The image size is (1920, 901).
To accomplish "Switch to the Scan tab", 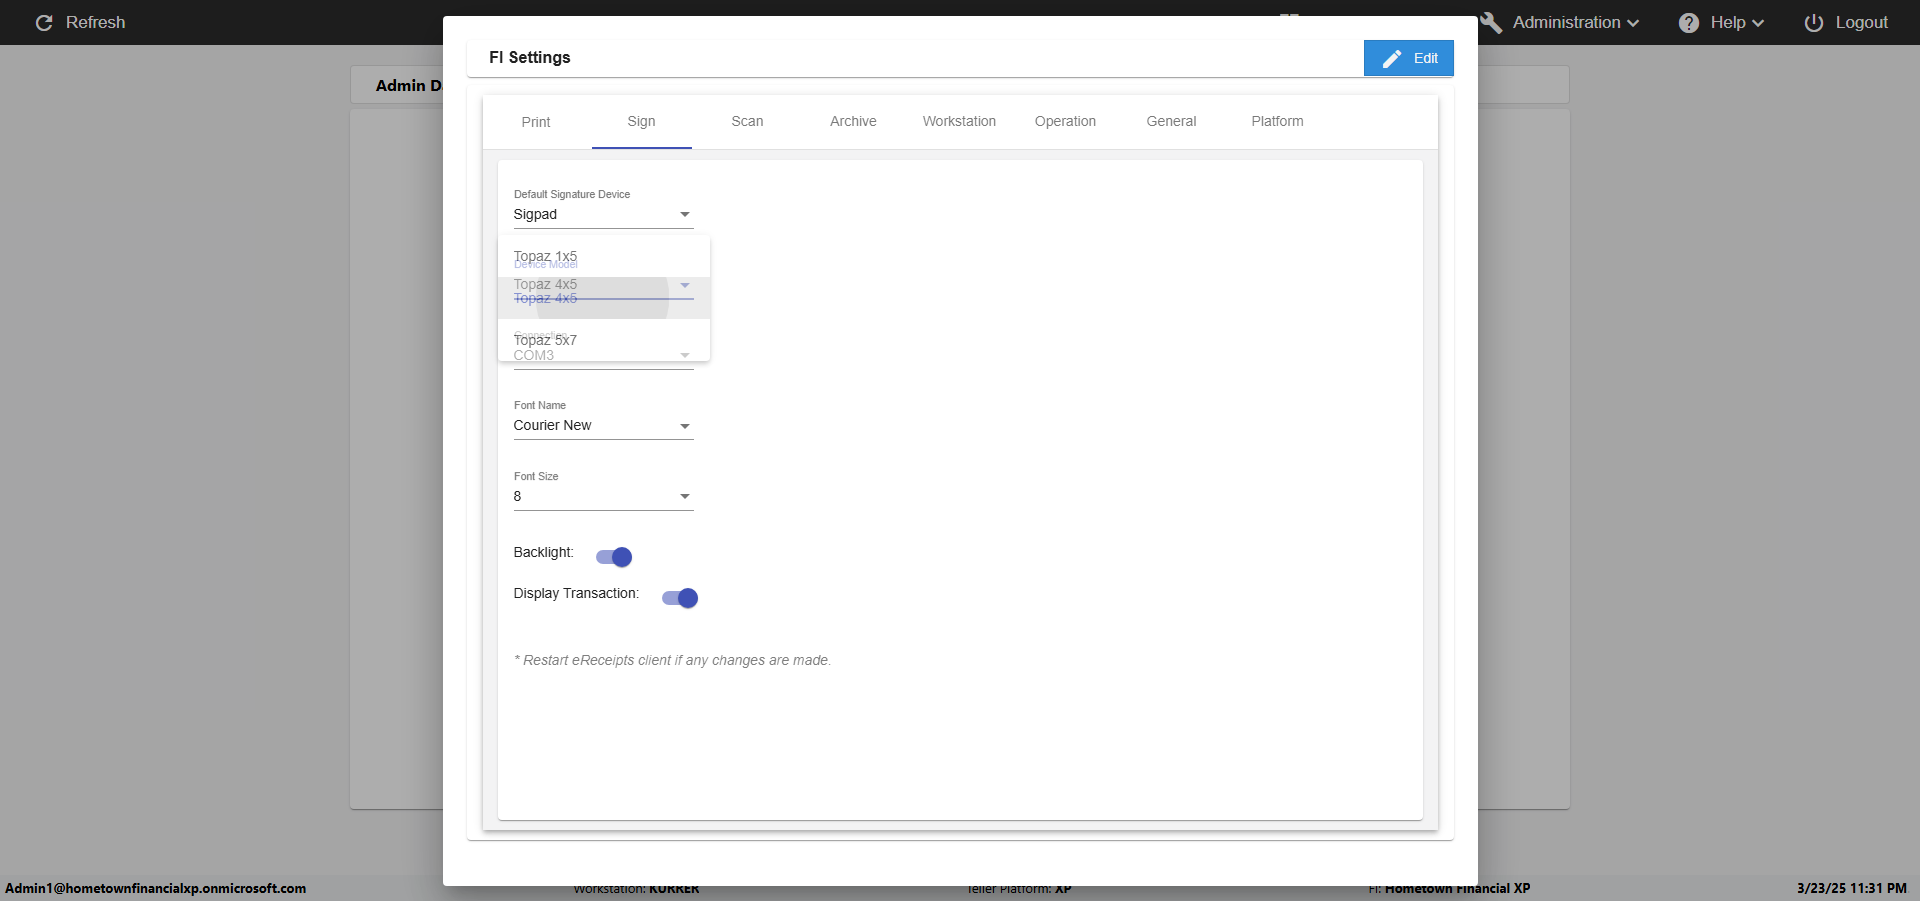I will (x=747, y=122).
